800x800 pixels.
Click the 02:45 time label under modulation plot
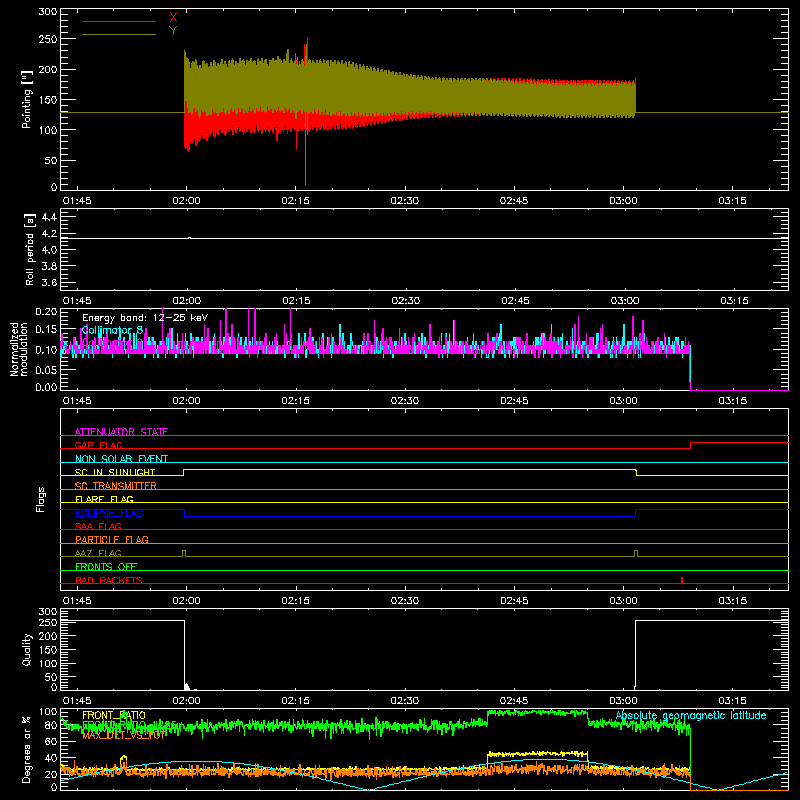(x=514, y=401)
